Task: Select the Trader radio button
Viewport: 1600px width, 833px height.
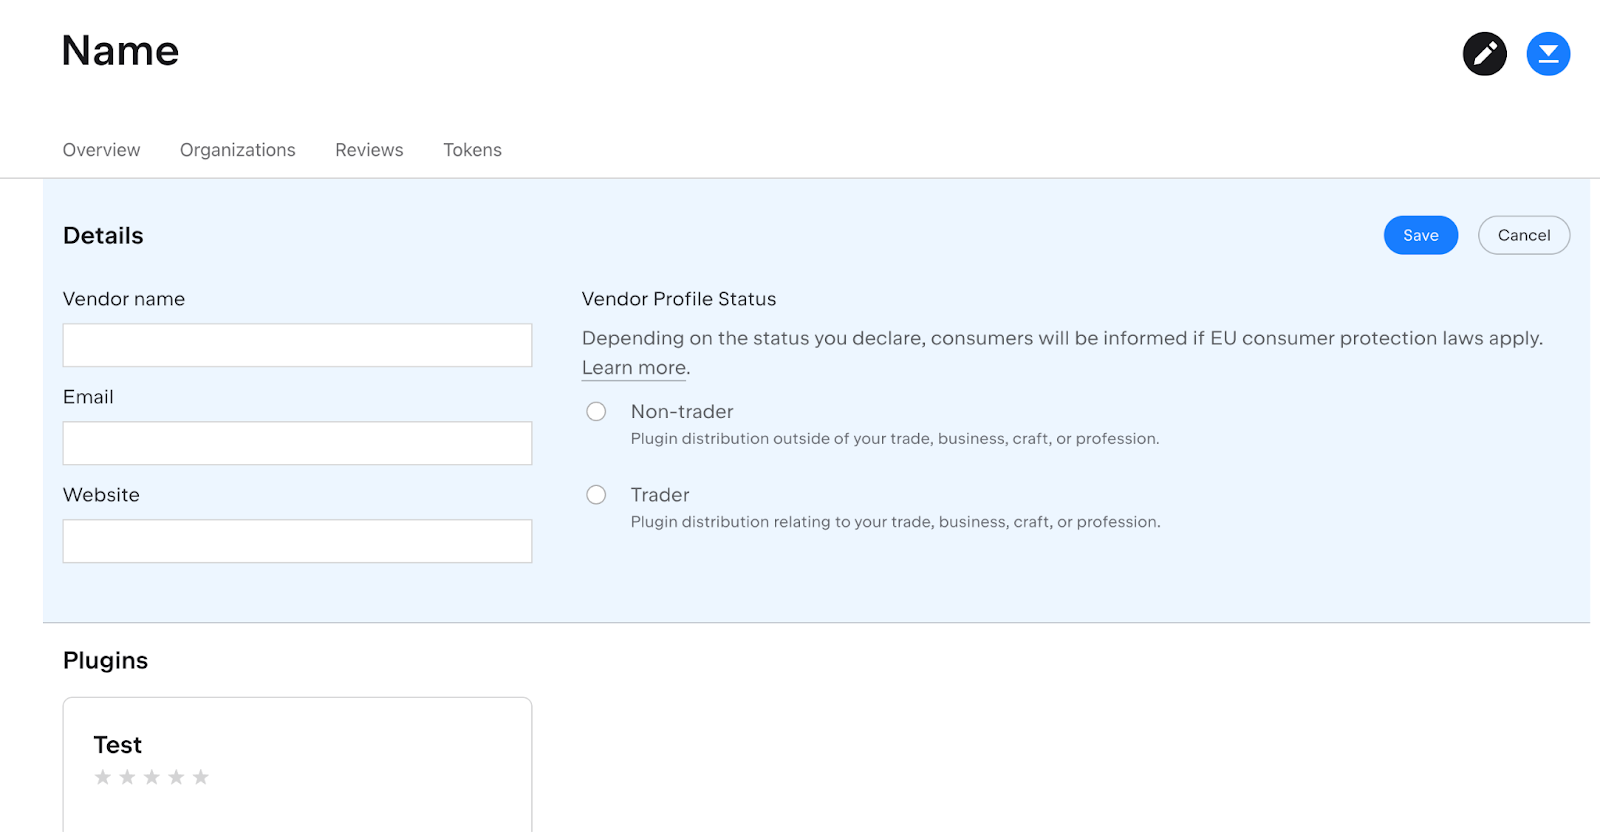Action: (x=596, y=495)
